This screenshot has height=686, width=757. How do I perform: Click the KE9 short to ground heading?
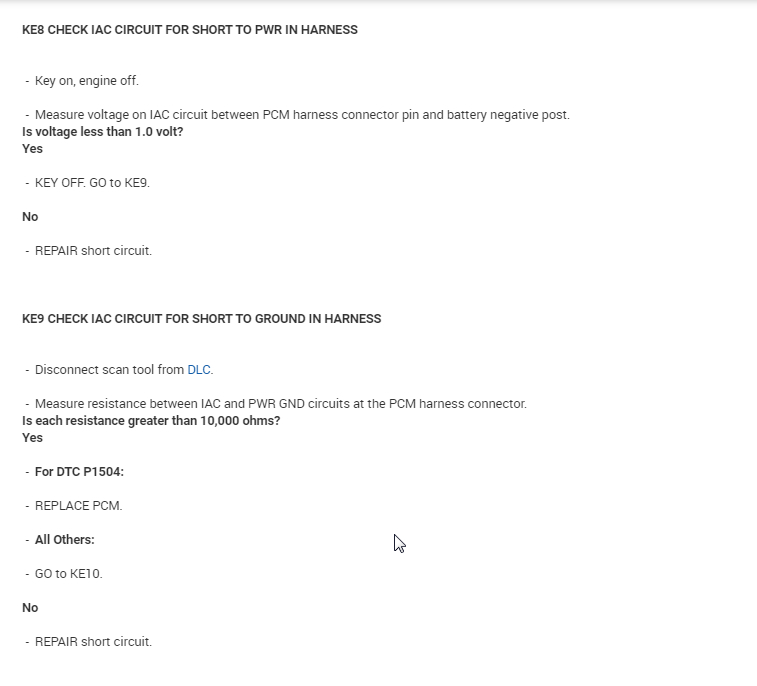202,319
